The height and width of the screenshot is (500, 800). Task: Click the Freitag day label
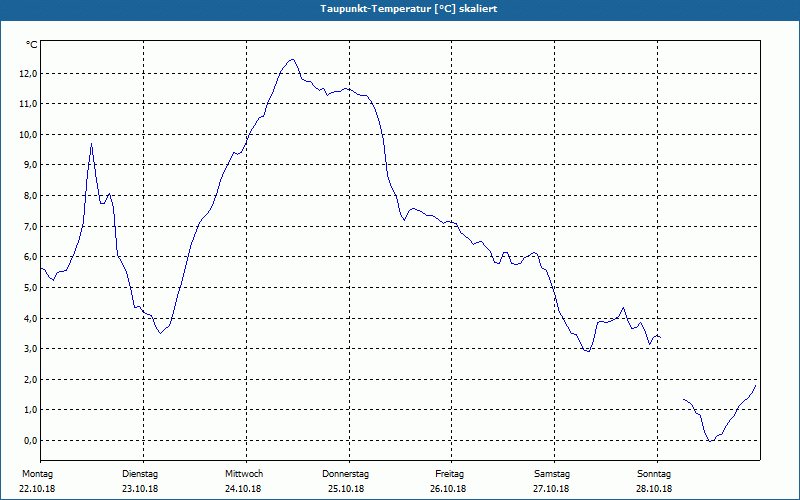(x=449, y=474)
